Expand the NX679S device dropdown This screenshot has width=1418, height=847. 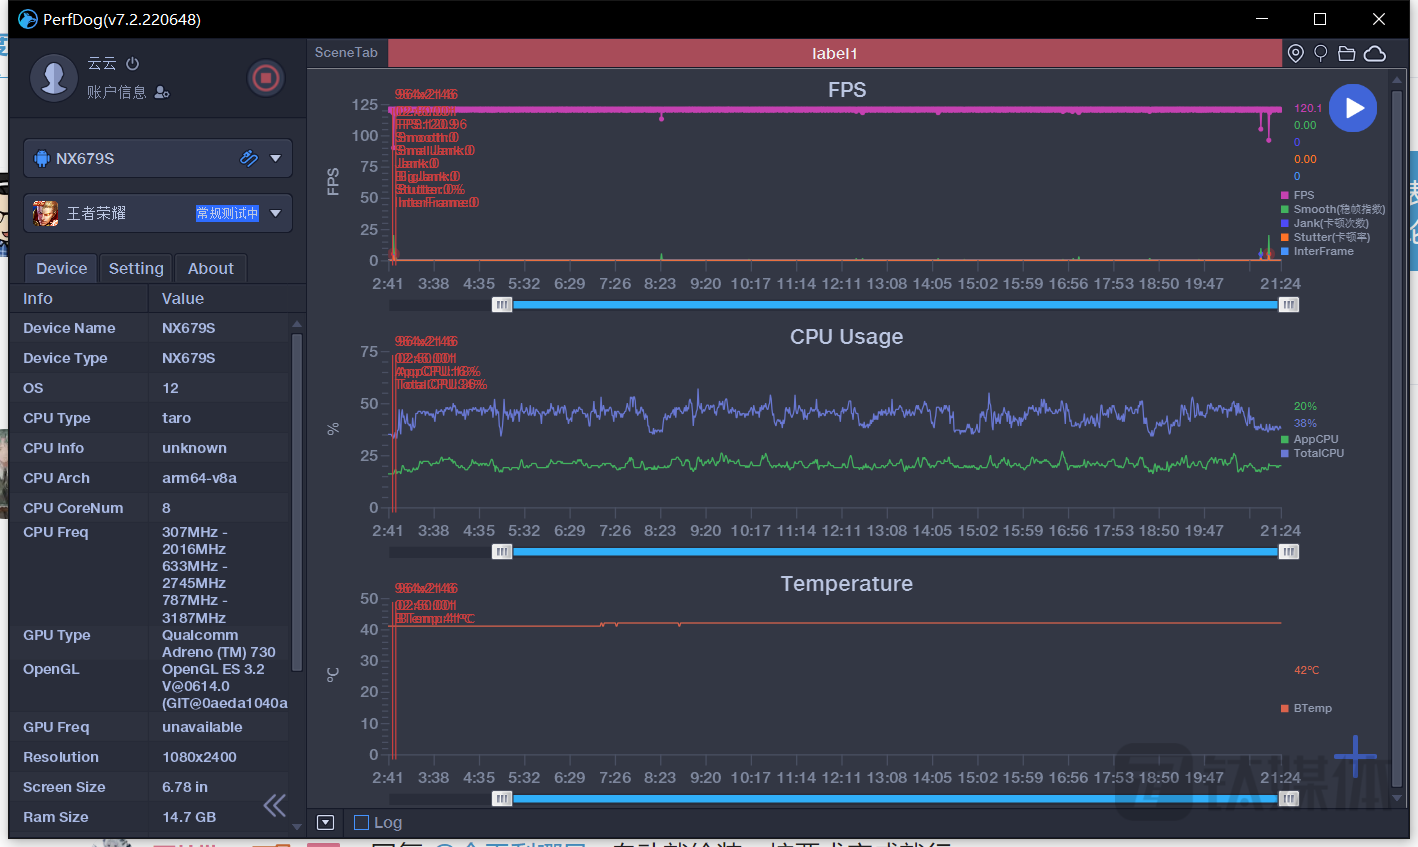(275, 158)
